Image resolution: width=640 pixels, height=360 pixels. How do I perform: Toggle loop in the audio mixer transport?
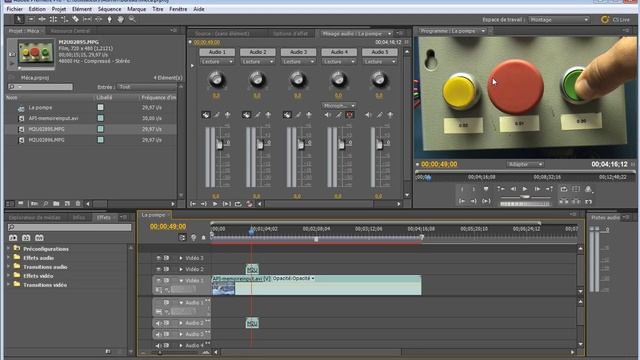[238, 204]
